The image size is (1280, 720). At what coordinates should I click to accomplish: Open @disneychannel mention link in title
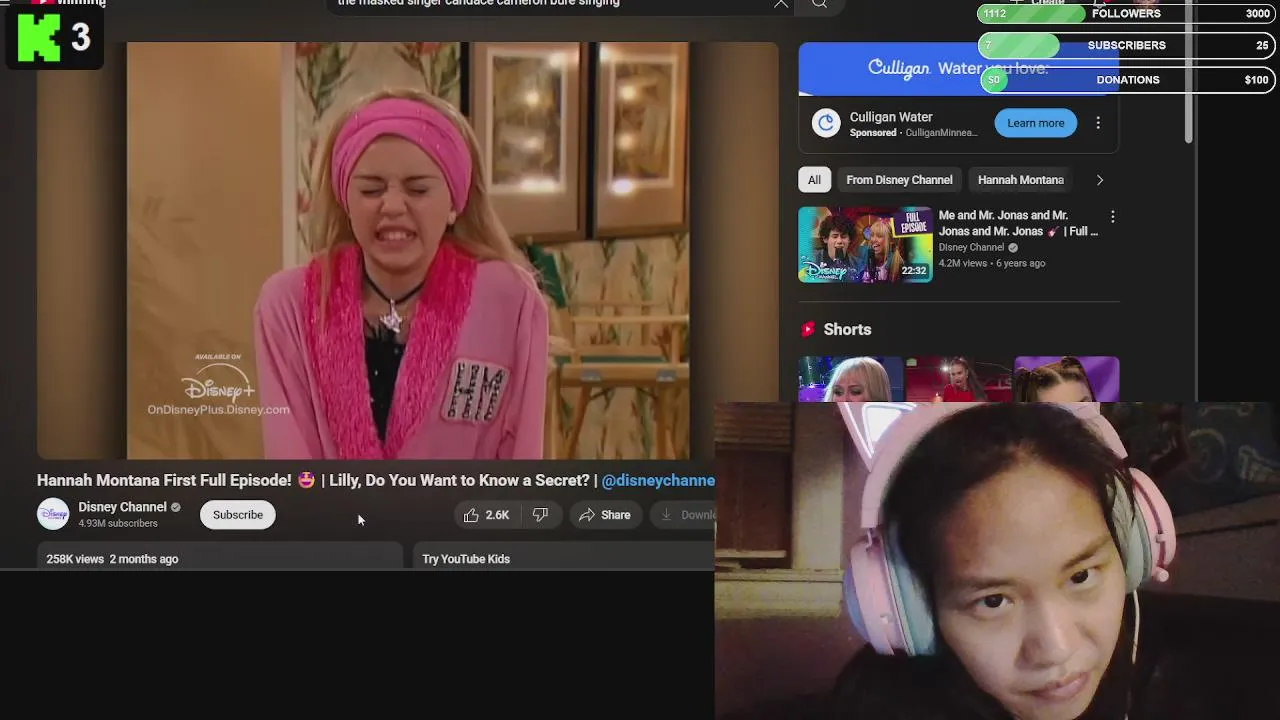click(x=658, y=481)
